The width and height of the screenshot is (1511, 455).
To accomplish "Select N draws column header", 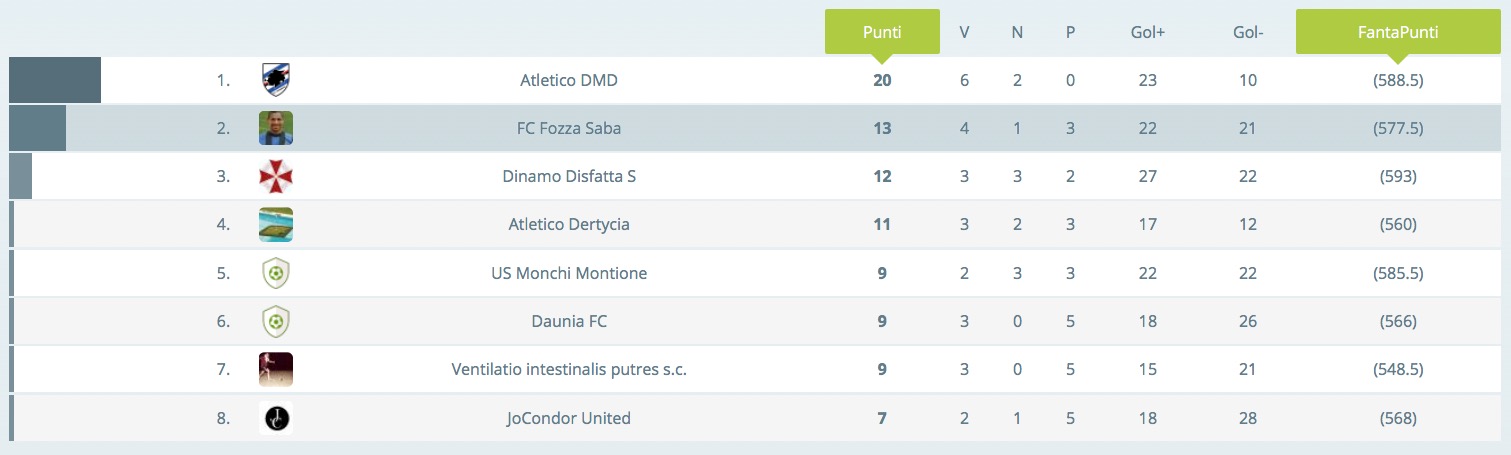I will 1017,32.
